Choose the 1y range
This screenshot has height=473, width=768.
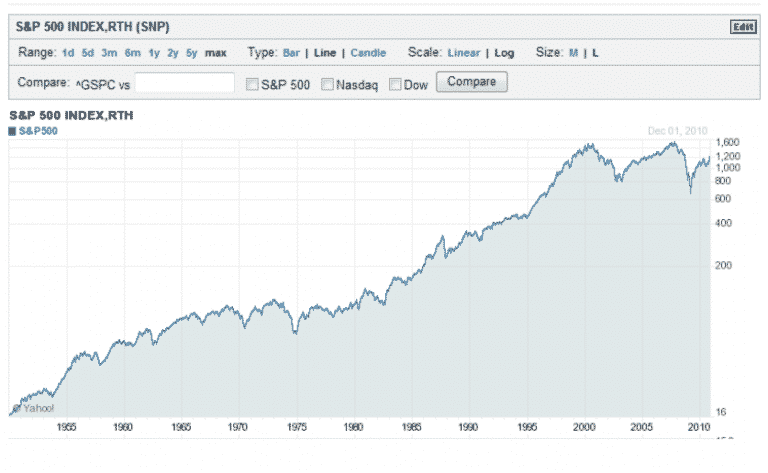(x=154, y=53)
